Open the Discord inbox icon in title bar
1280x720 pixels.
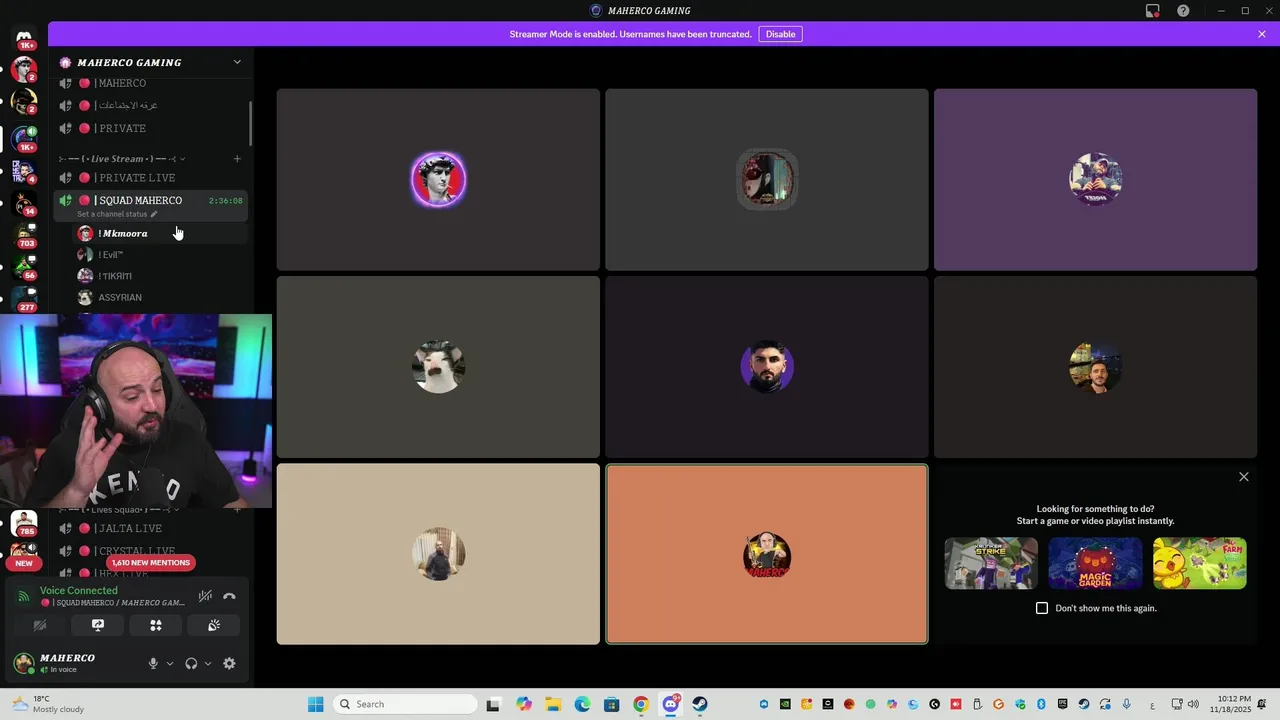pos(1153,11)
